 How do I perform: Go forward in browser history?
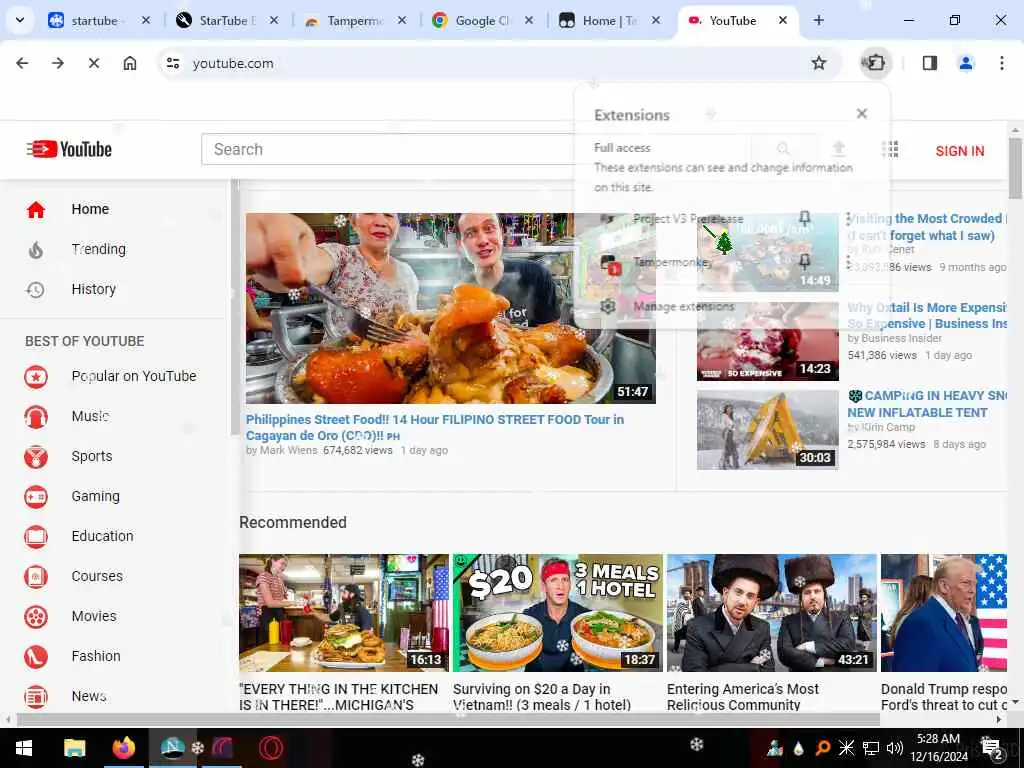pyautogui.click(x=58, y=63)
